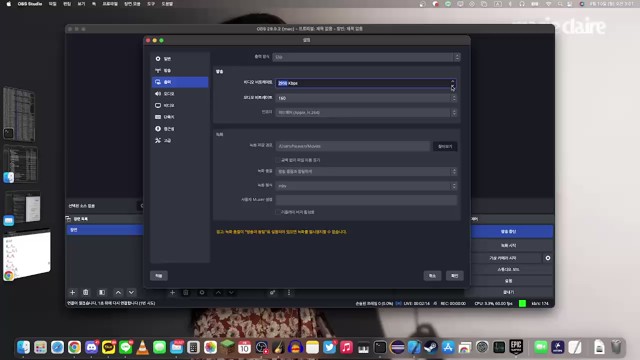
Task: Open virtual camera gear settings icon
Action: [548, 258]
